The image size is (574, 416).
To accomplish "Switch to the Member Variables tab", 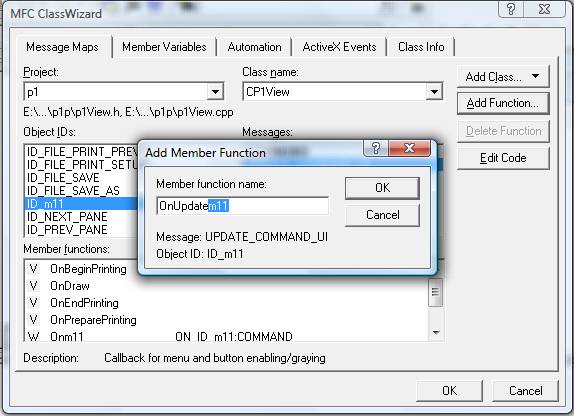I will (164, 47).
